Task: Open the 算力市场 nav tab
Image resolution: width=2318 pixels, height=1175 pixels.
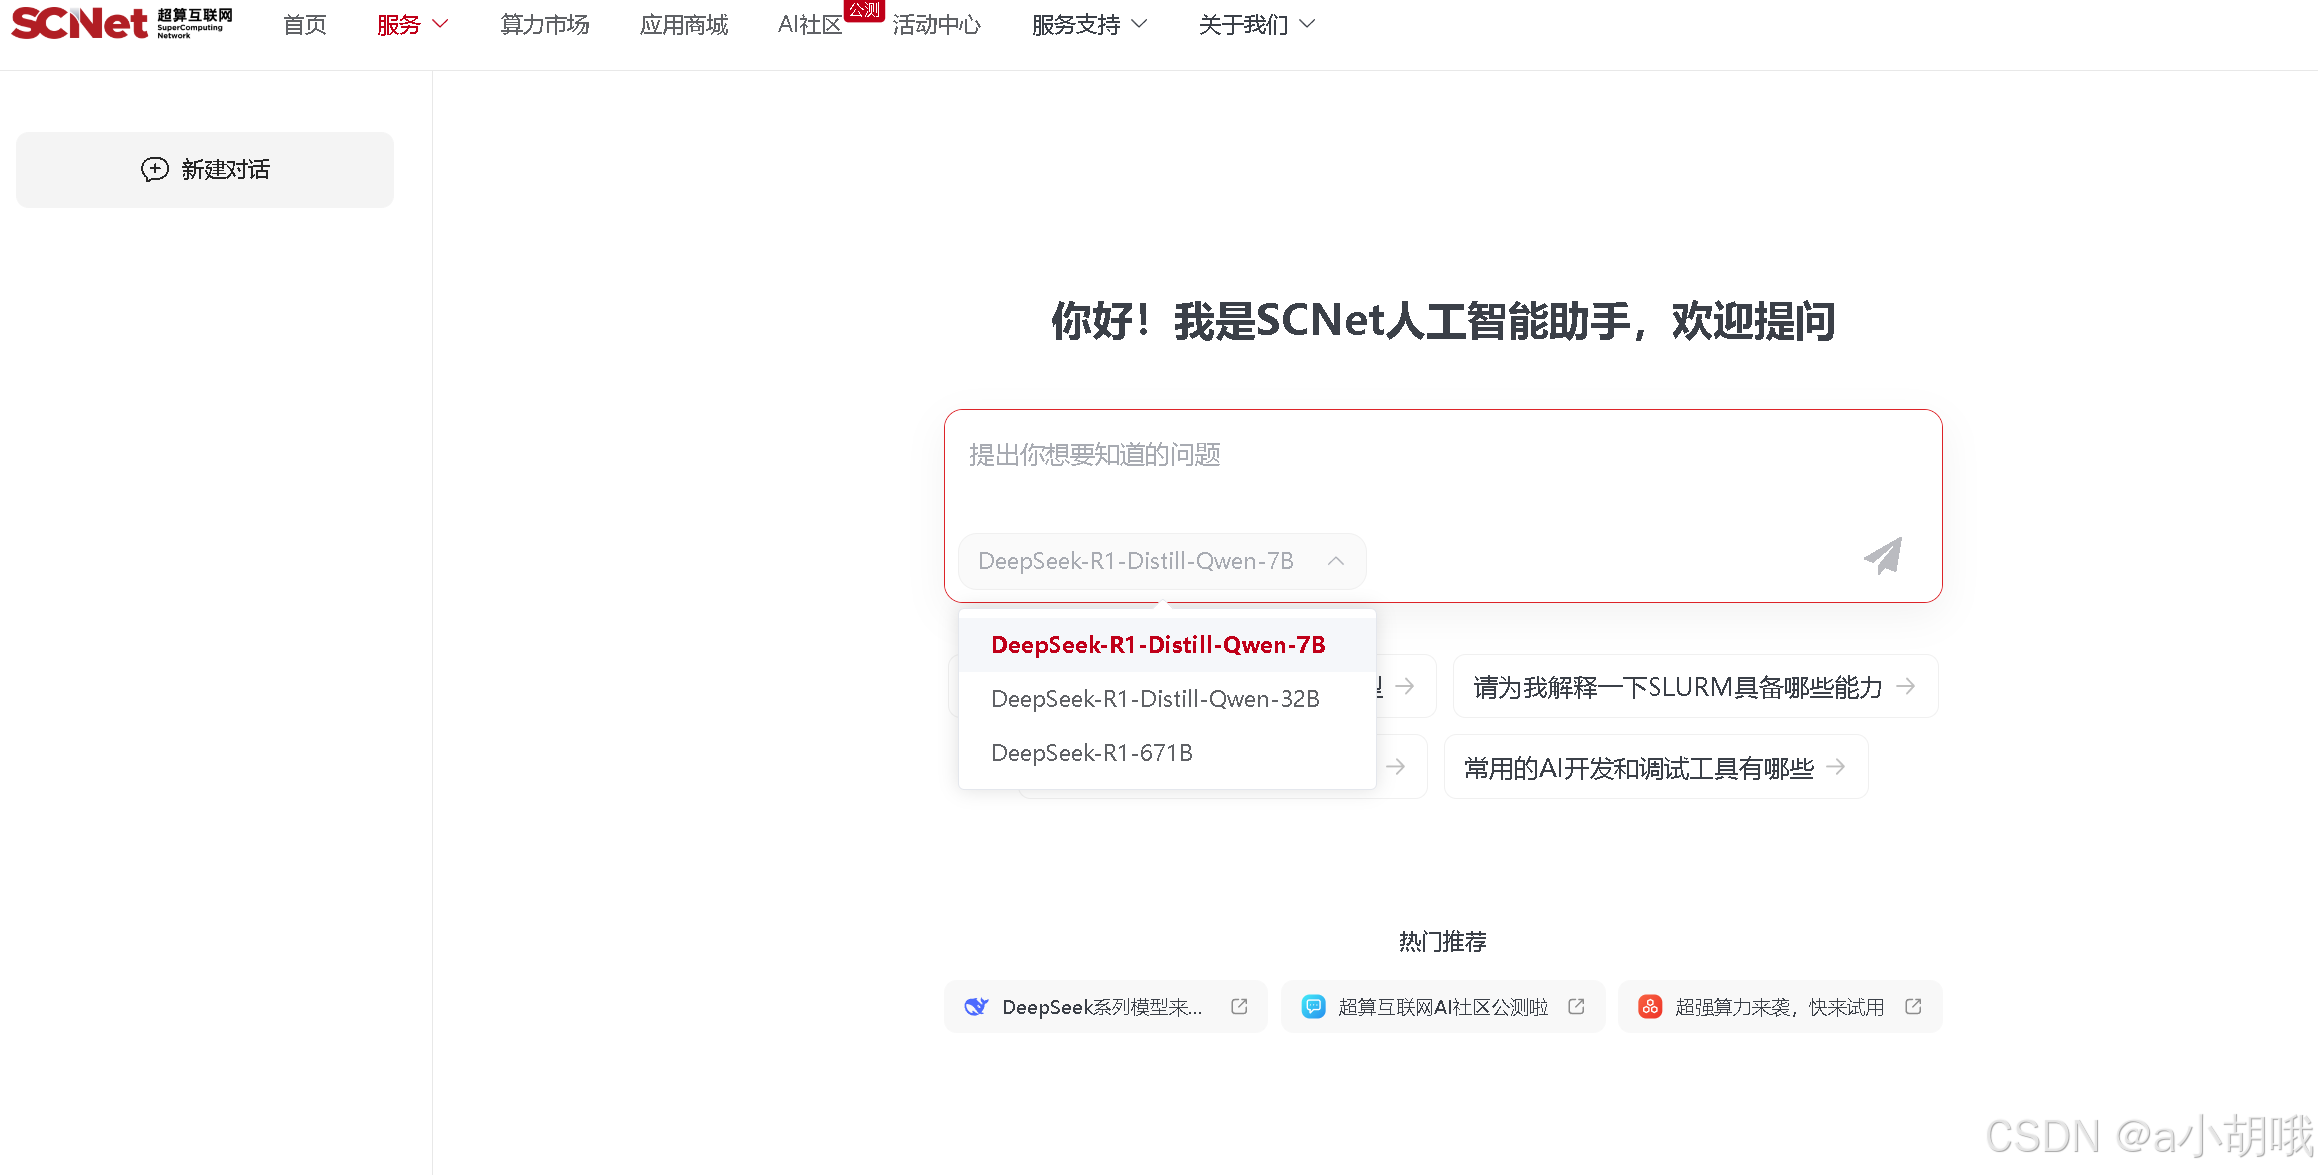Action: point(545,24)
